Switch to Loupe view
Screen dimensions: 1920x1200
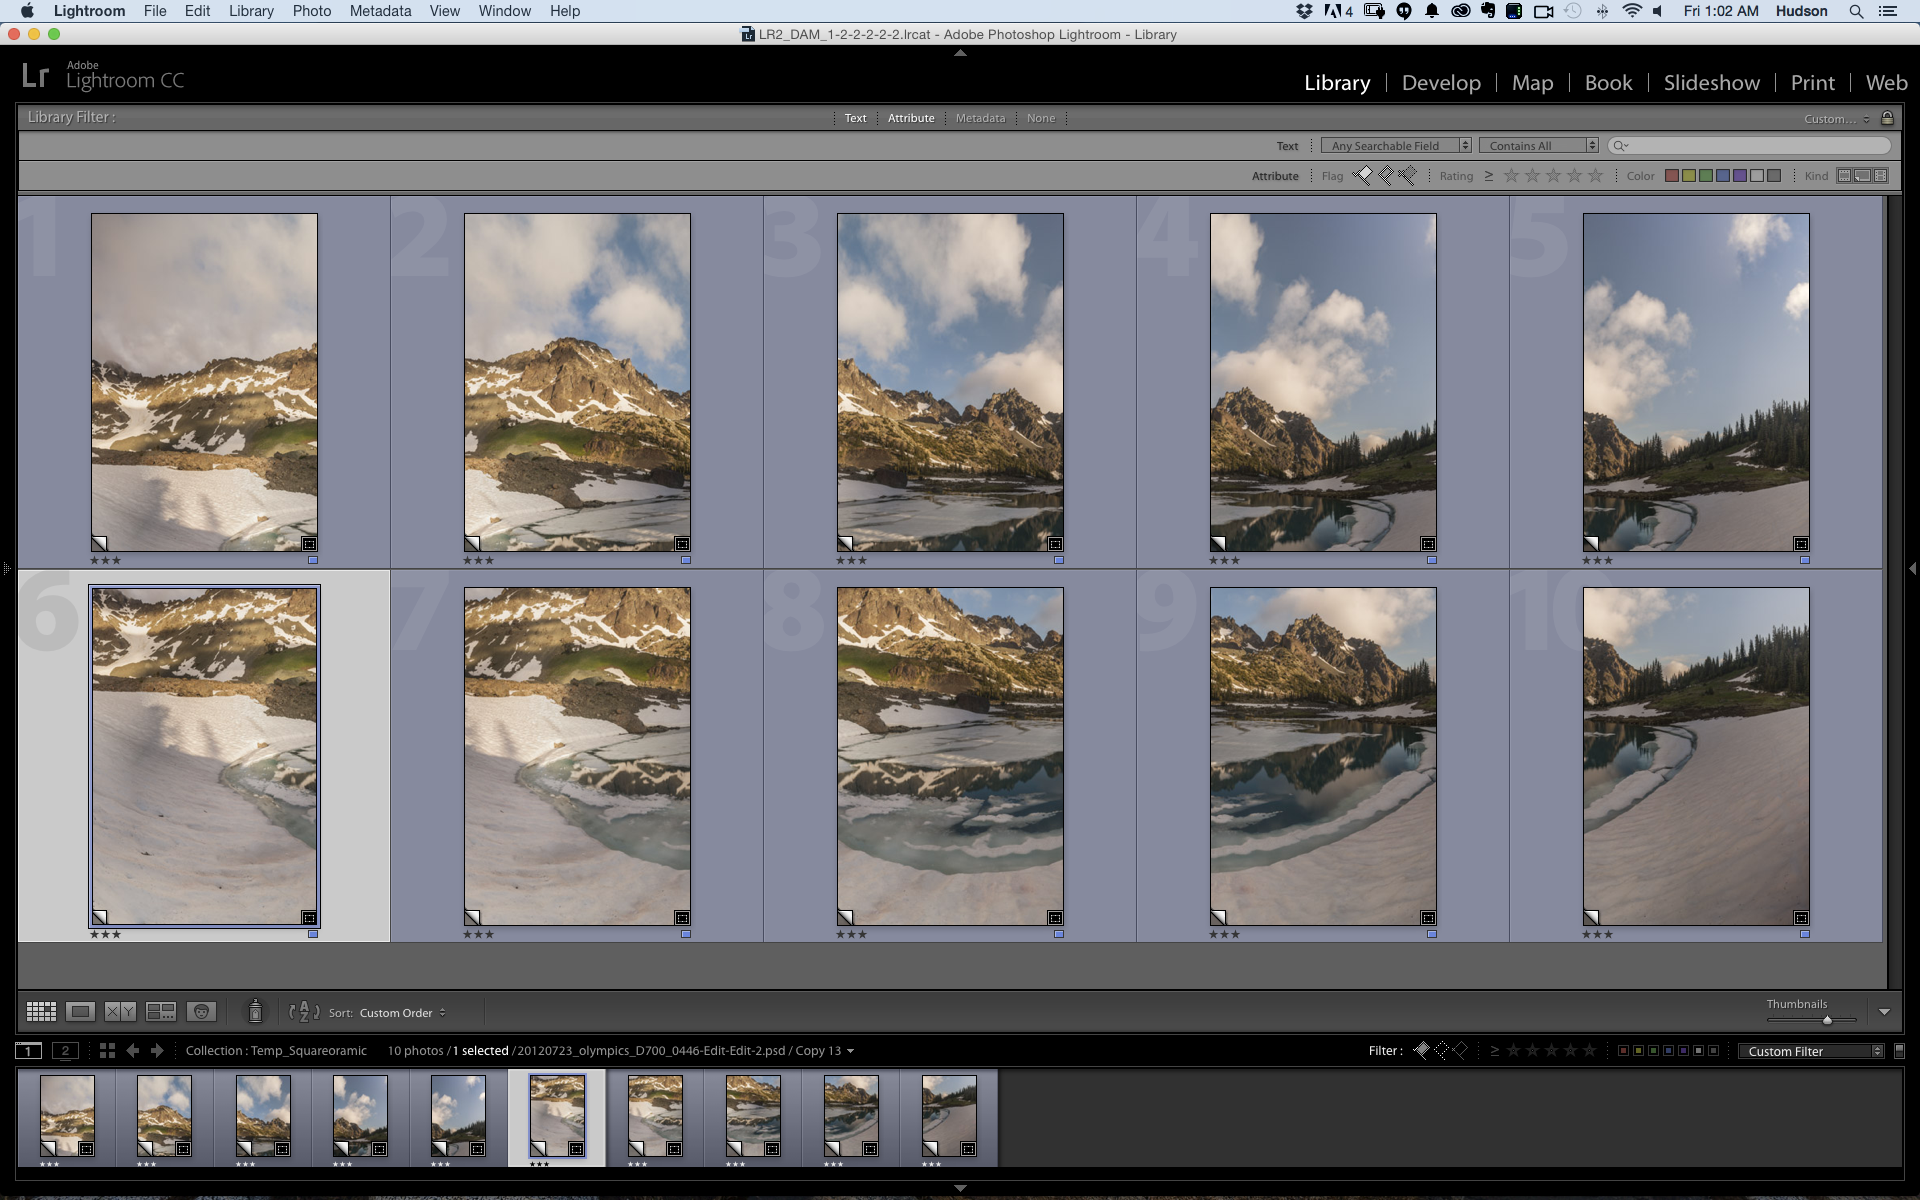coord(81,1012)
